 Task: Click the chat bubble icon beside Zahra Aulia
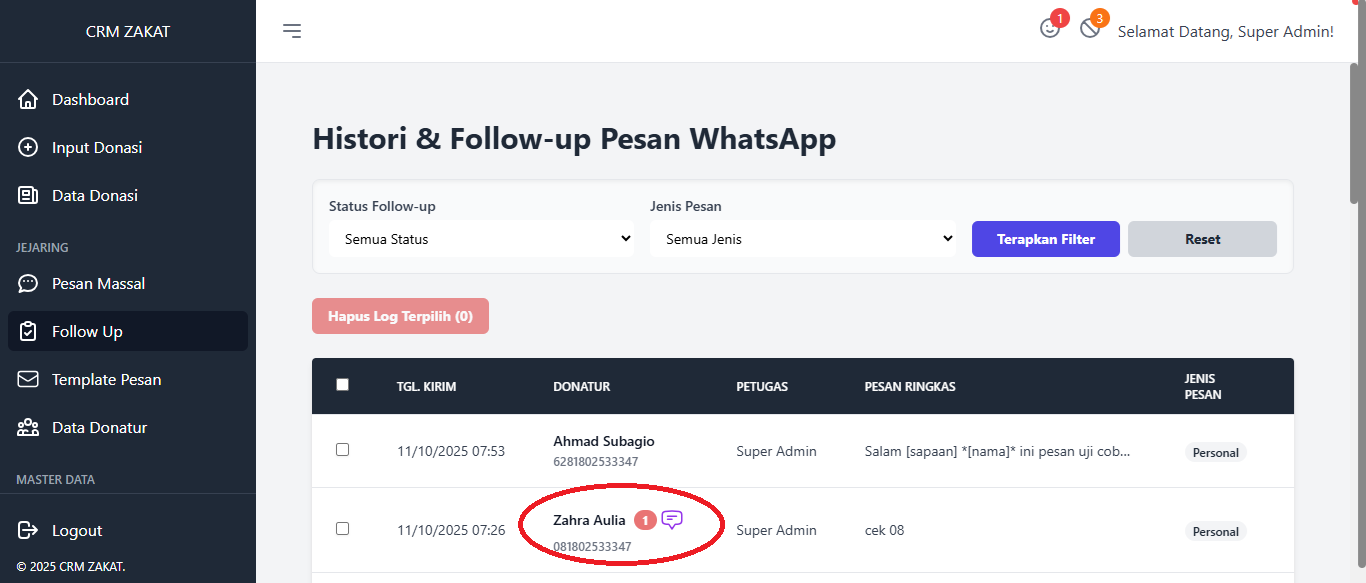point(672,520)
